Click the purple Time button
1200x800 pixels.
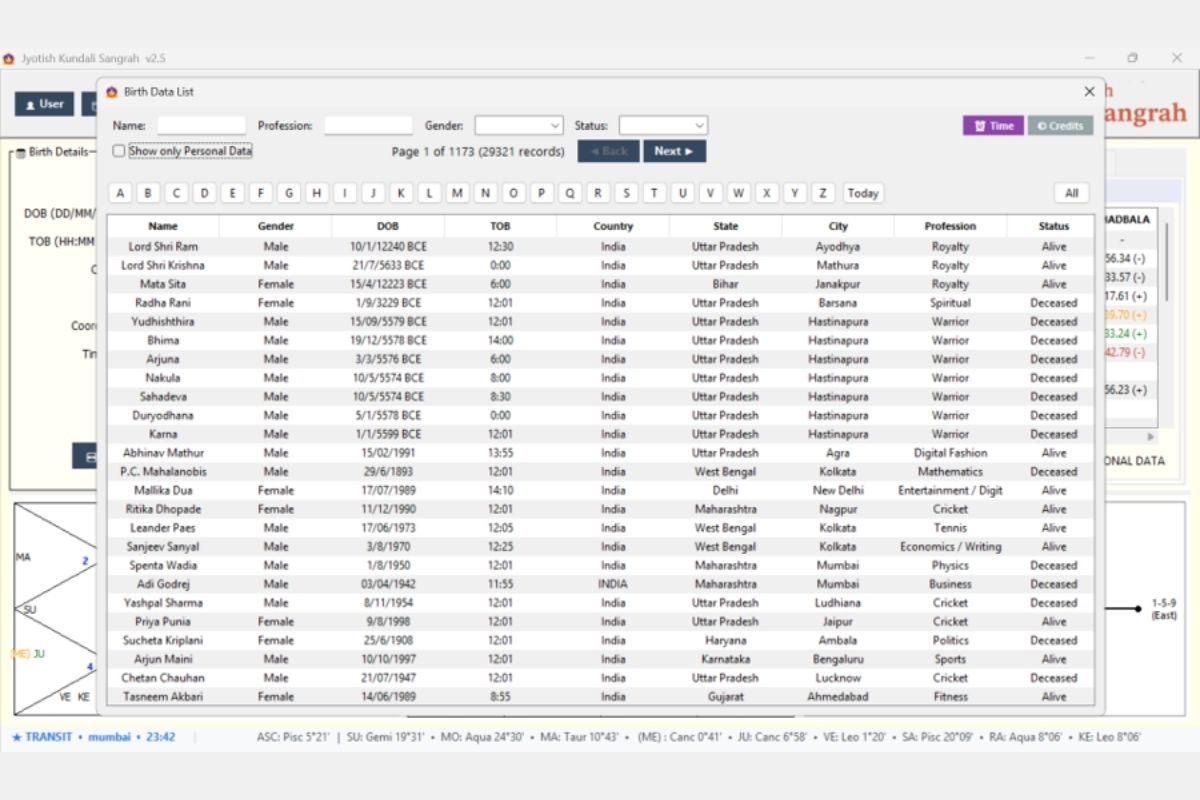click(x=993, y=126)
